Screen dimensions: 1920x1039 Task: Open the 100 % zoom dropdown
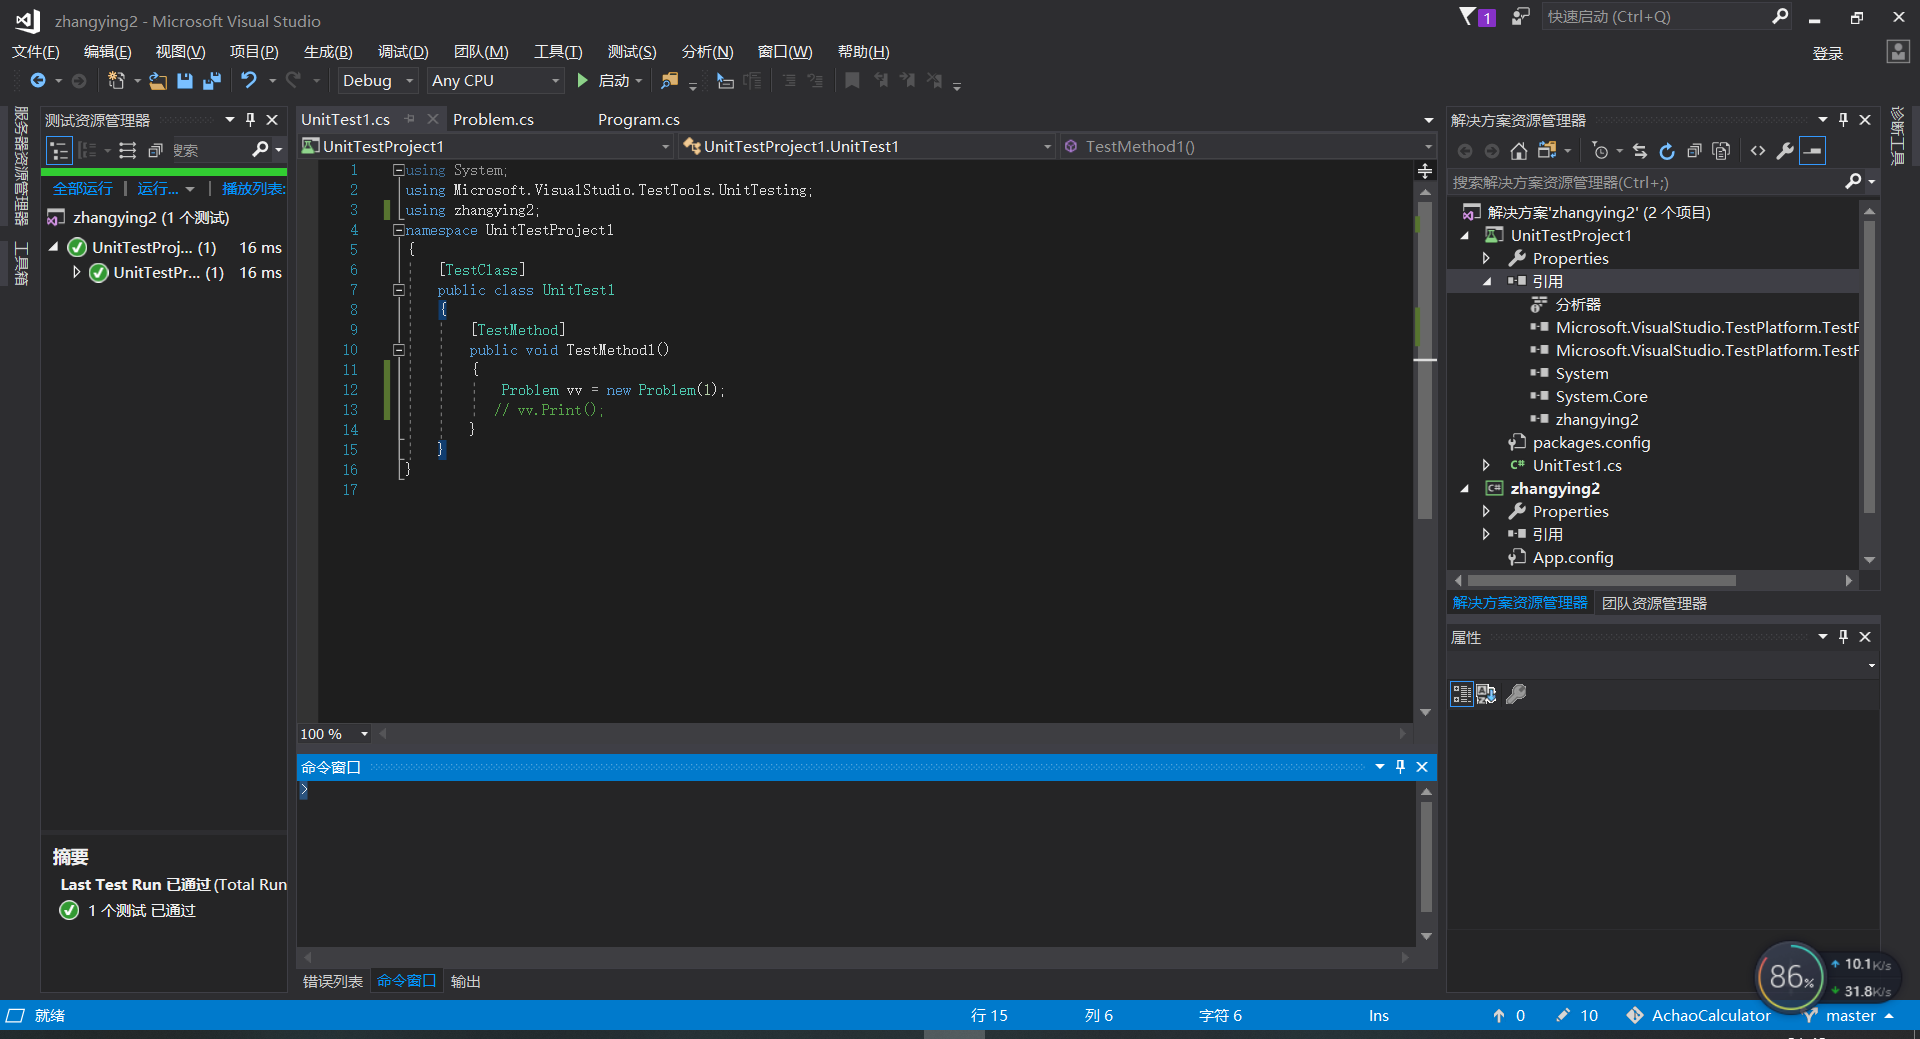tap(334, 734)
